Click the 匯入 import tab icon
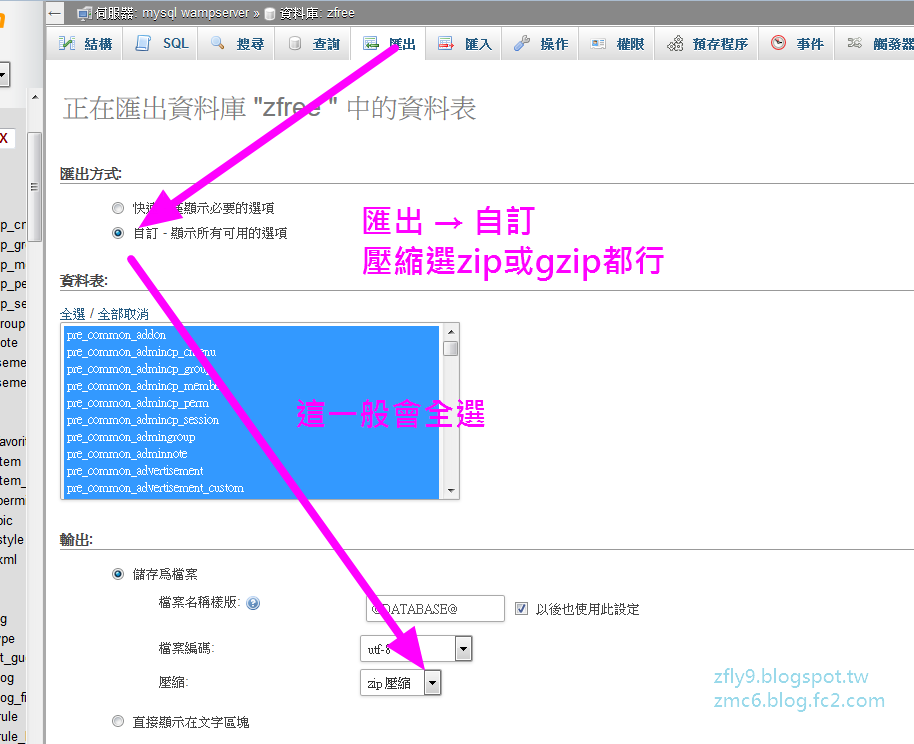The width and height of the screenshot is (914, 744). pos(446,43)
